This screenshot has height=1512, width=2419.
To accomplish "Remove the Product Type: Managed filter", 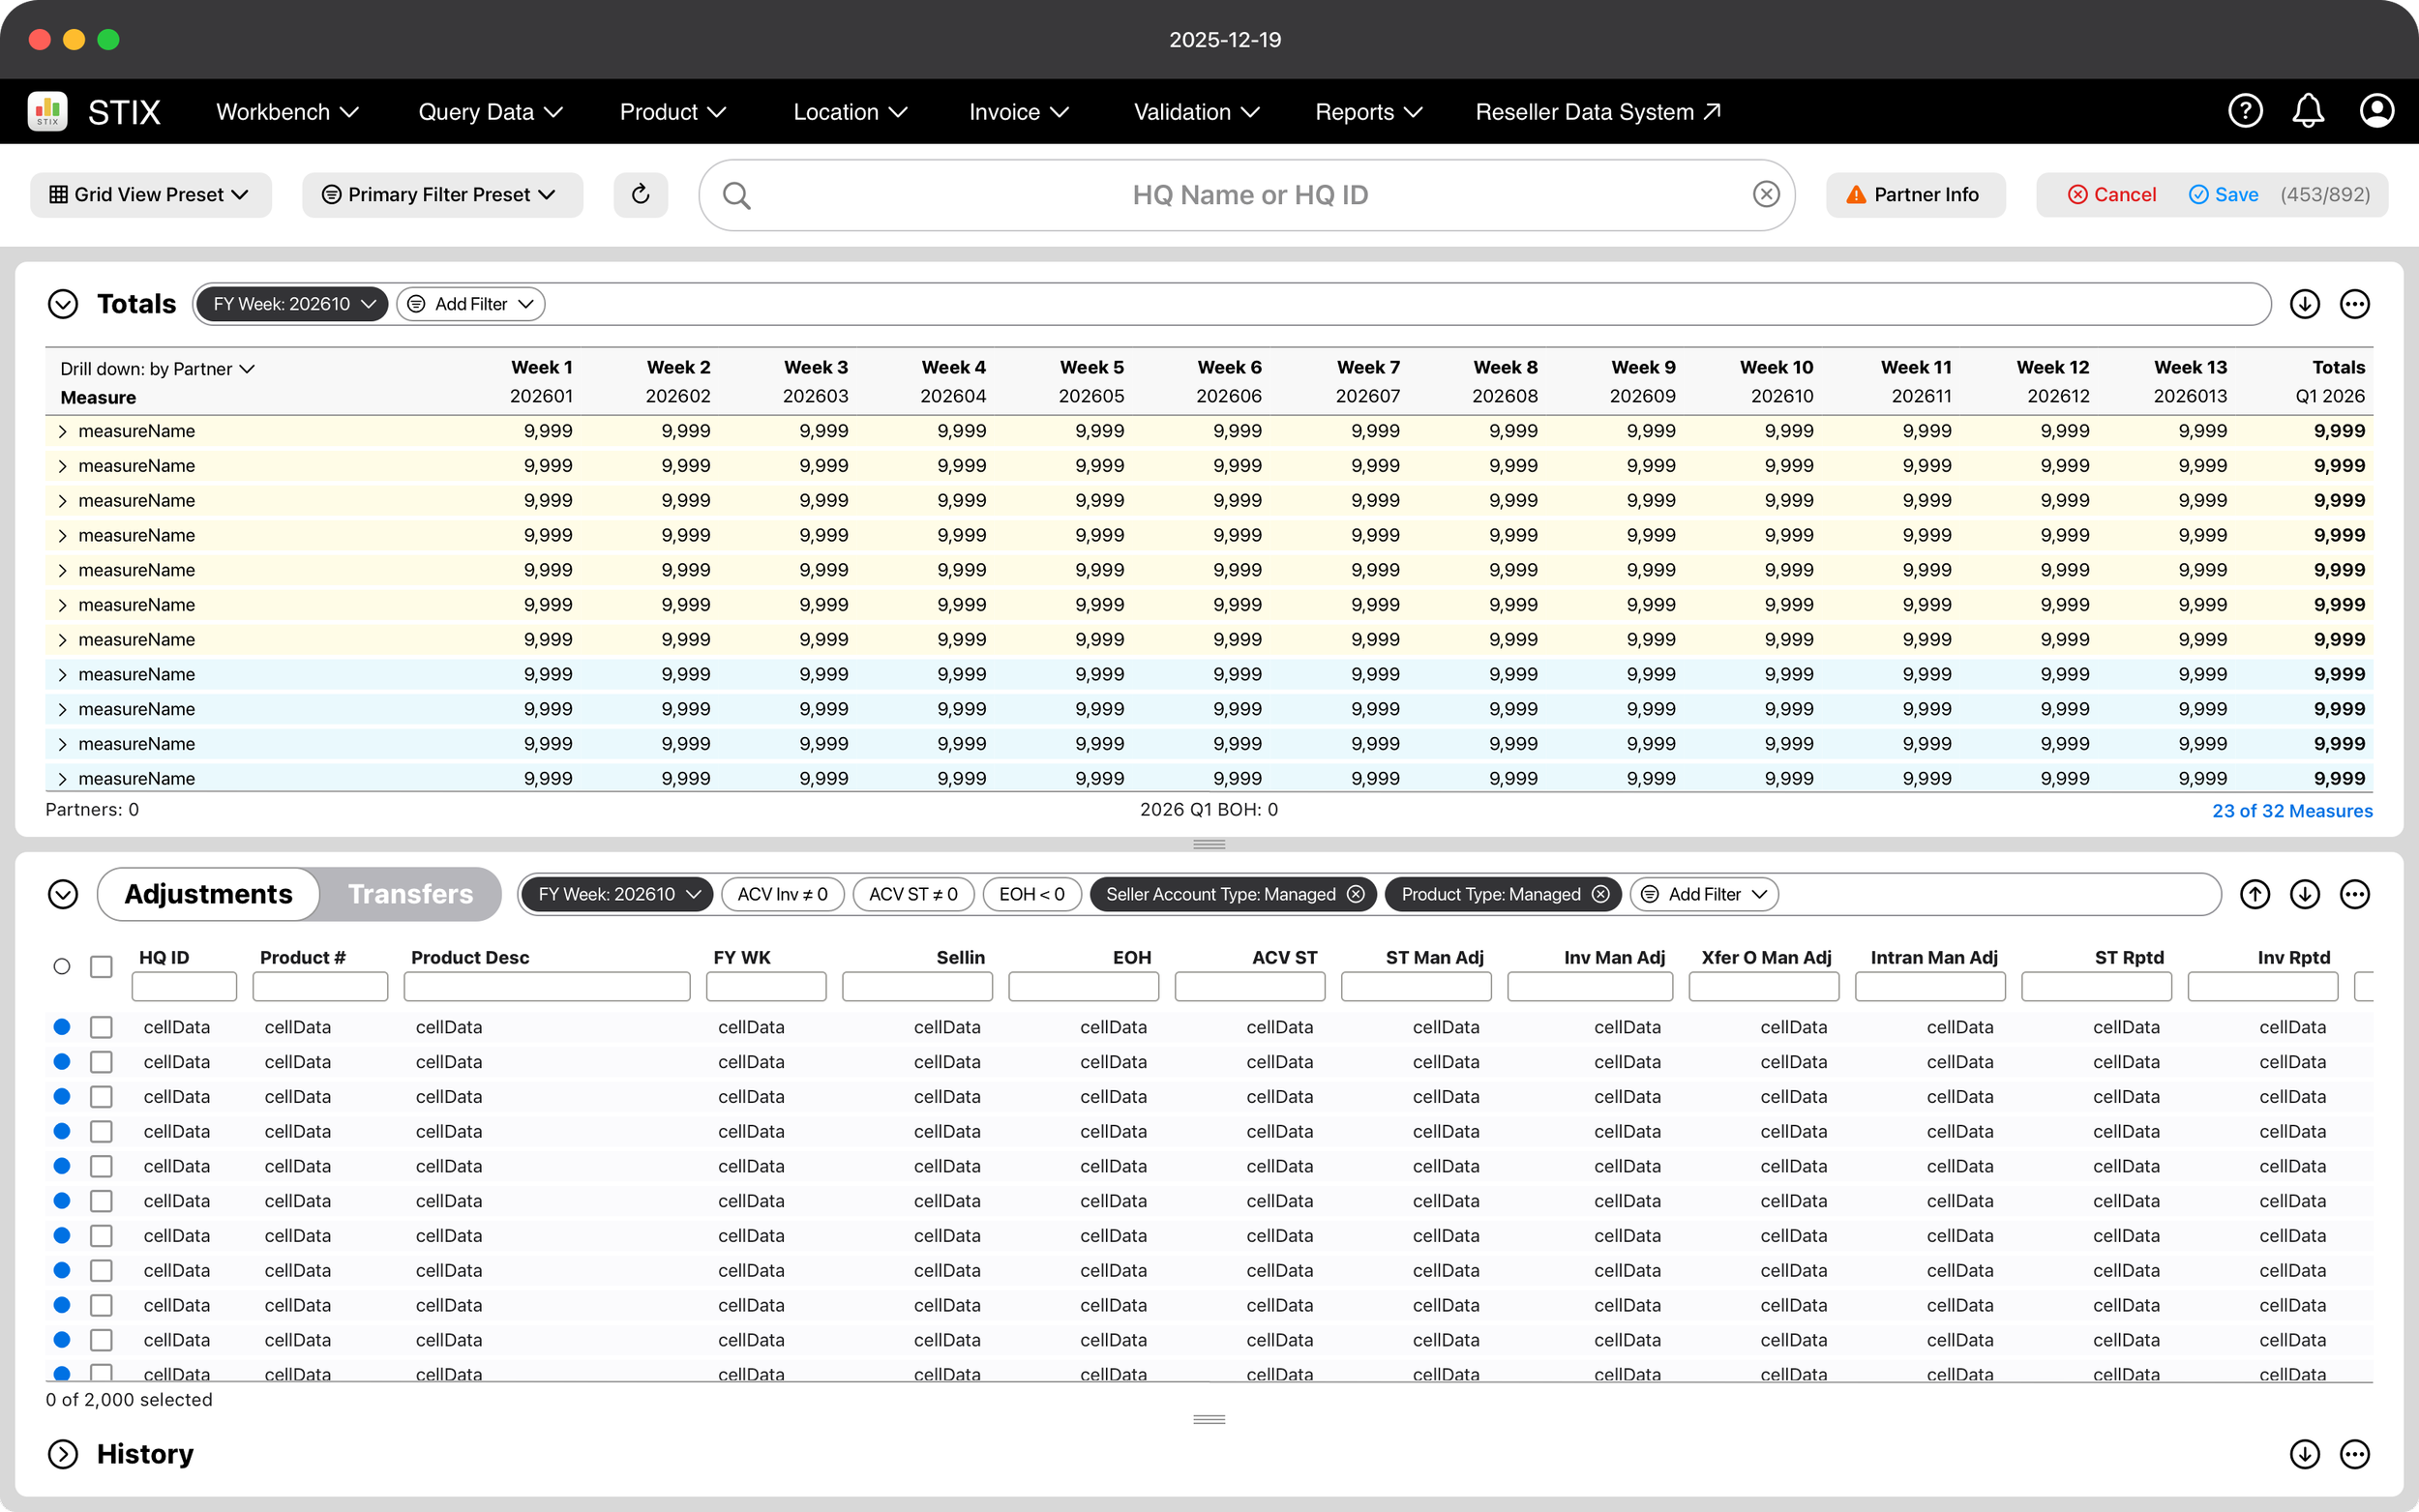I will pos(1600,894).
